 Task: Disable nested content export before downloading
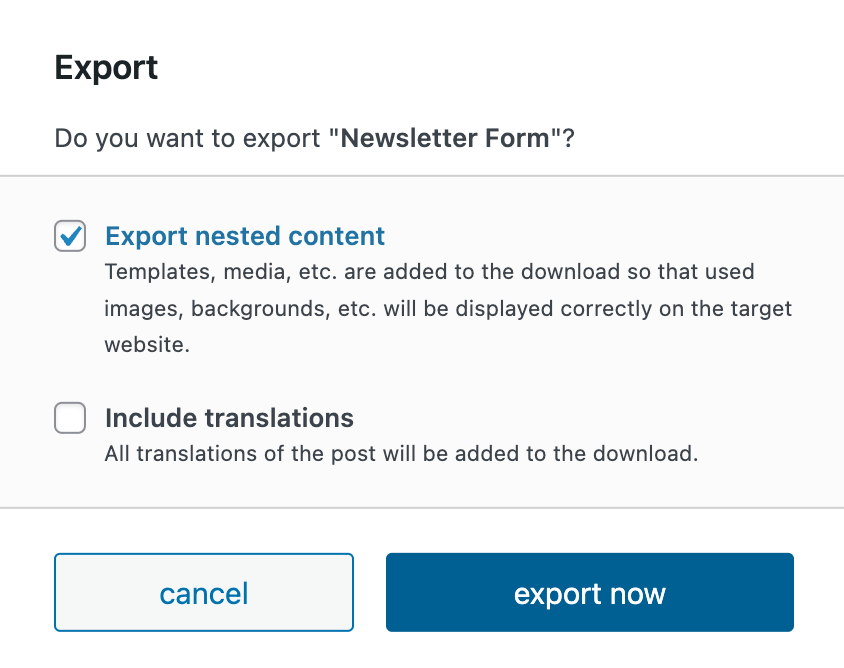pyautogui.click(x=70, y=236)
